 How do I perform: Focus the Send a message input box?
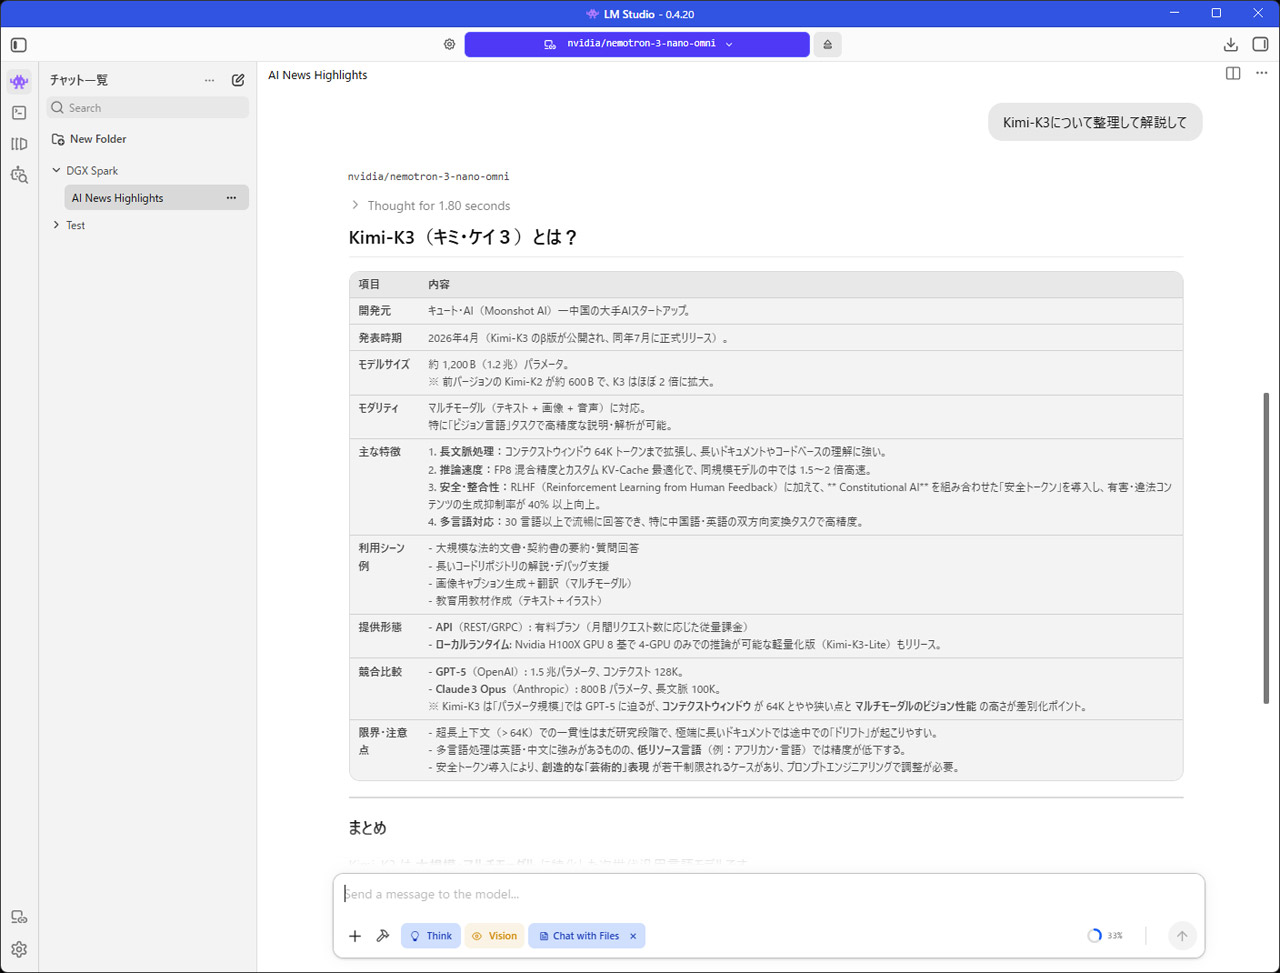point(768,894)
